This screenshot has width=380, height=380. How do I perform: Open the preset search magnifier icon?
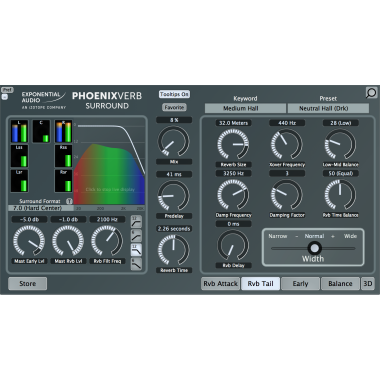tap(371, 93)
